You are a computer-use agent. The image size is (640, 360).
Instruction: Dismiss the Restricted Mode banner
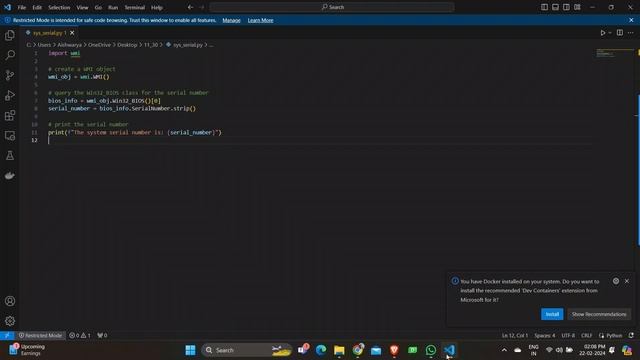[x=631, y=20]
